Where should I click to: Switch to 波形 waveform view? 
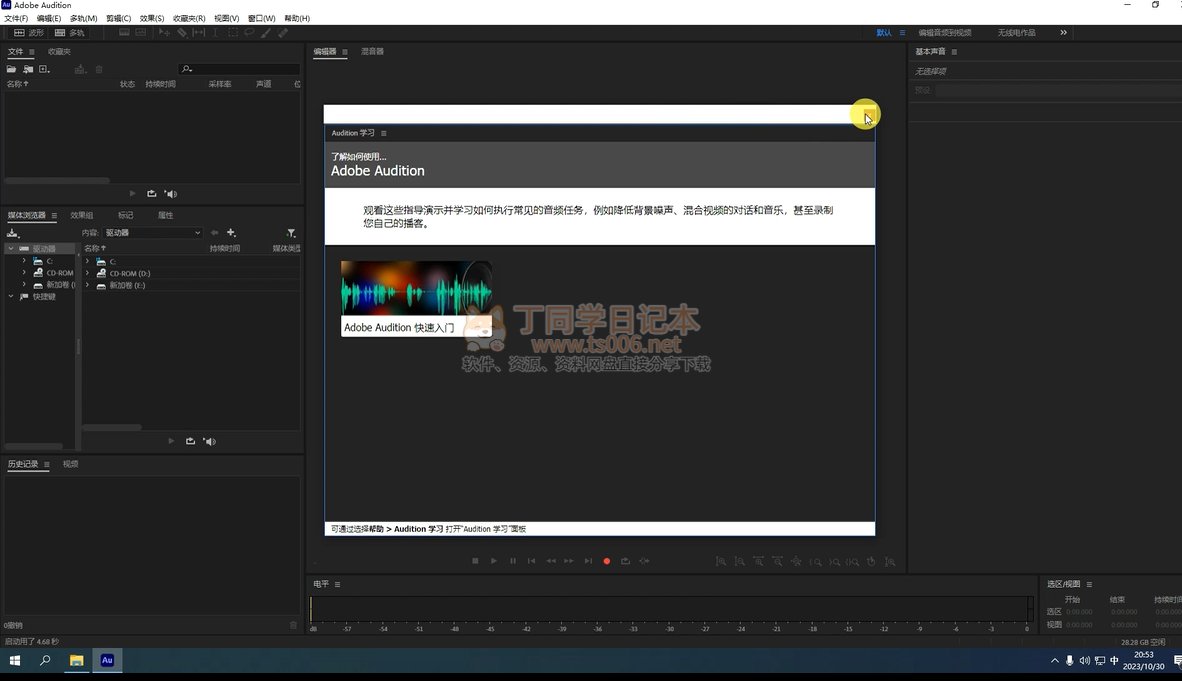tap(28, 33)
